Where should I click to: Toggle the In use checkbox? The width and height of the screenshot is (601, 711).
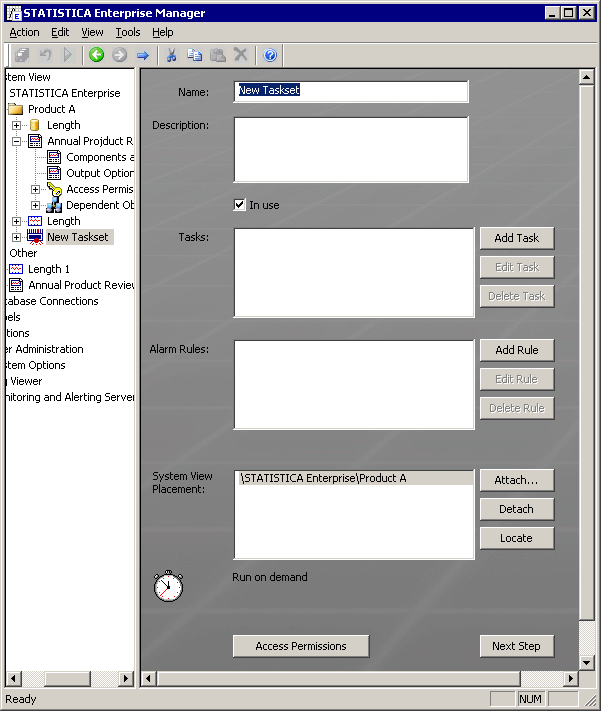(x=239, y=205)
